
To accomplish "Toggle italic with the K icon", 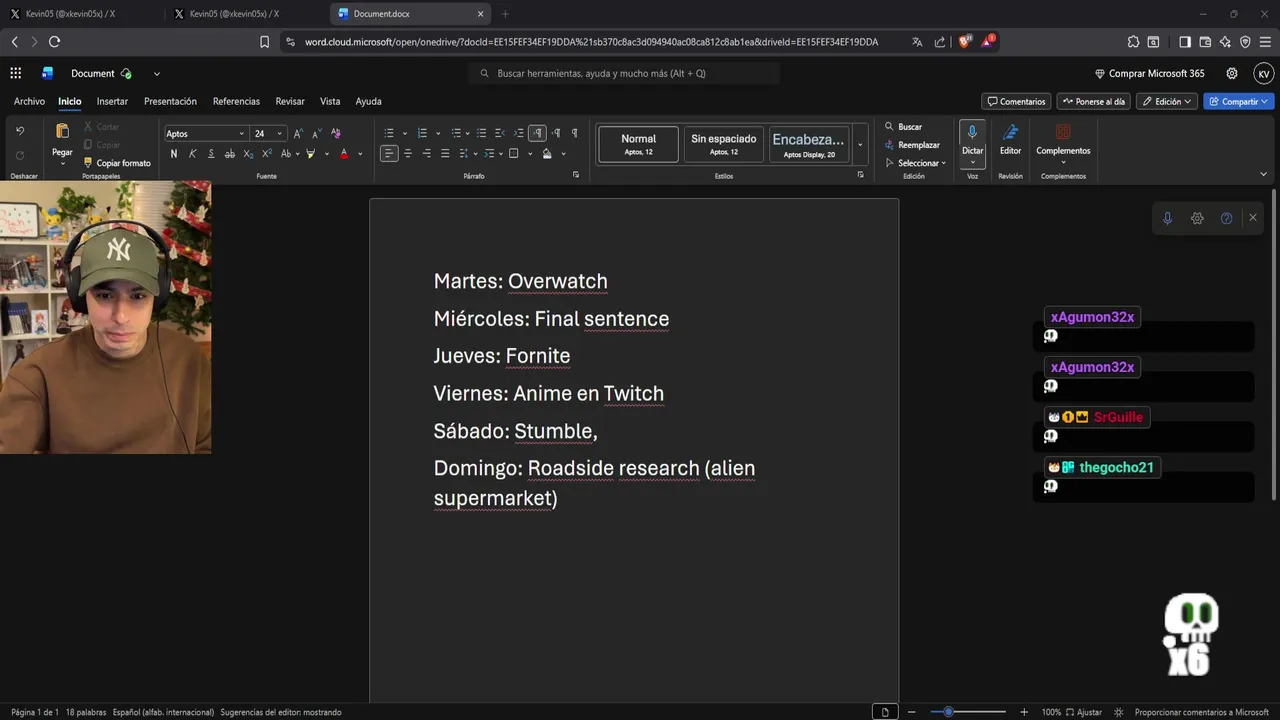I will 192,154.
